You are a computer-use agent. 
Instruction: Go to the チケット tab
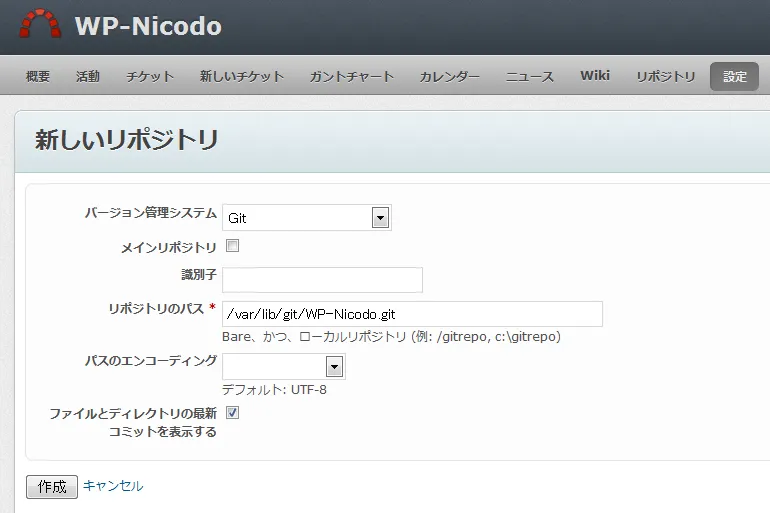point(150,77)
